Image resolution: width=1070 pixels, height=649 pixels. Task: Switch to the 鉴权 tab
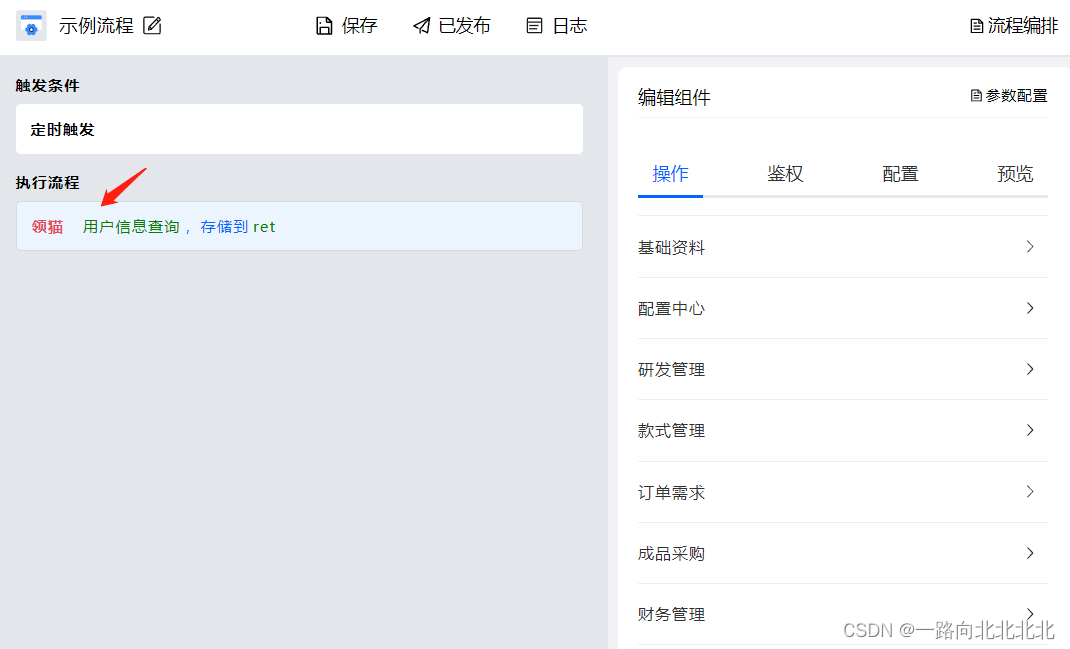pyautogui.click(x=785, y=174)
